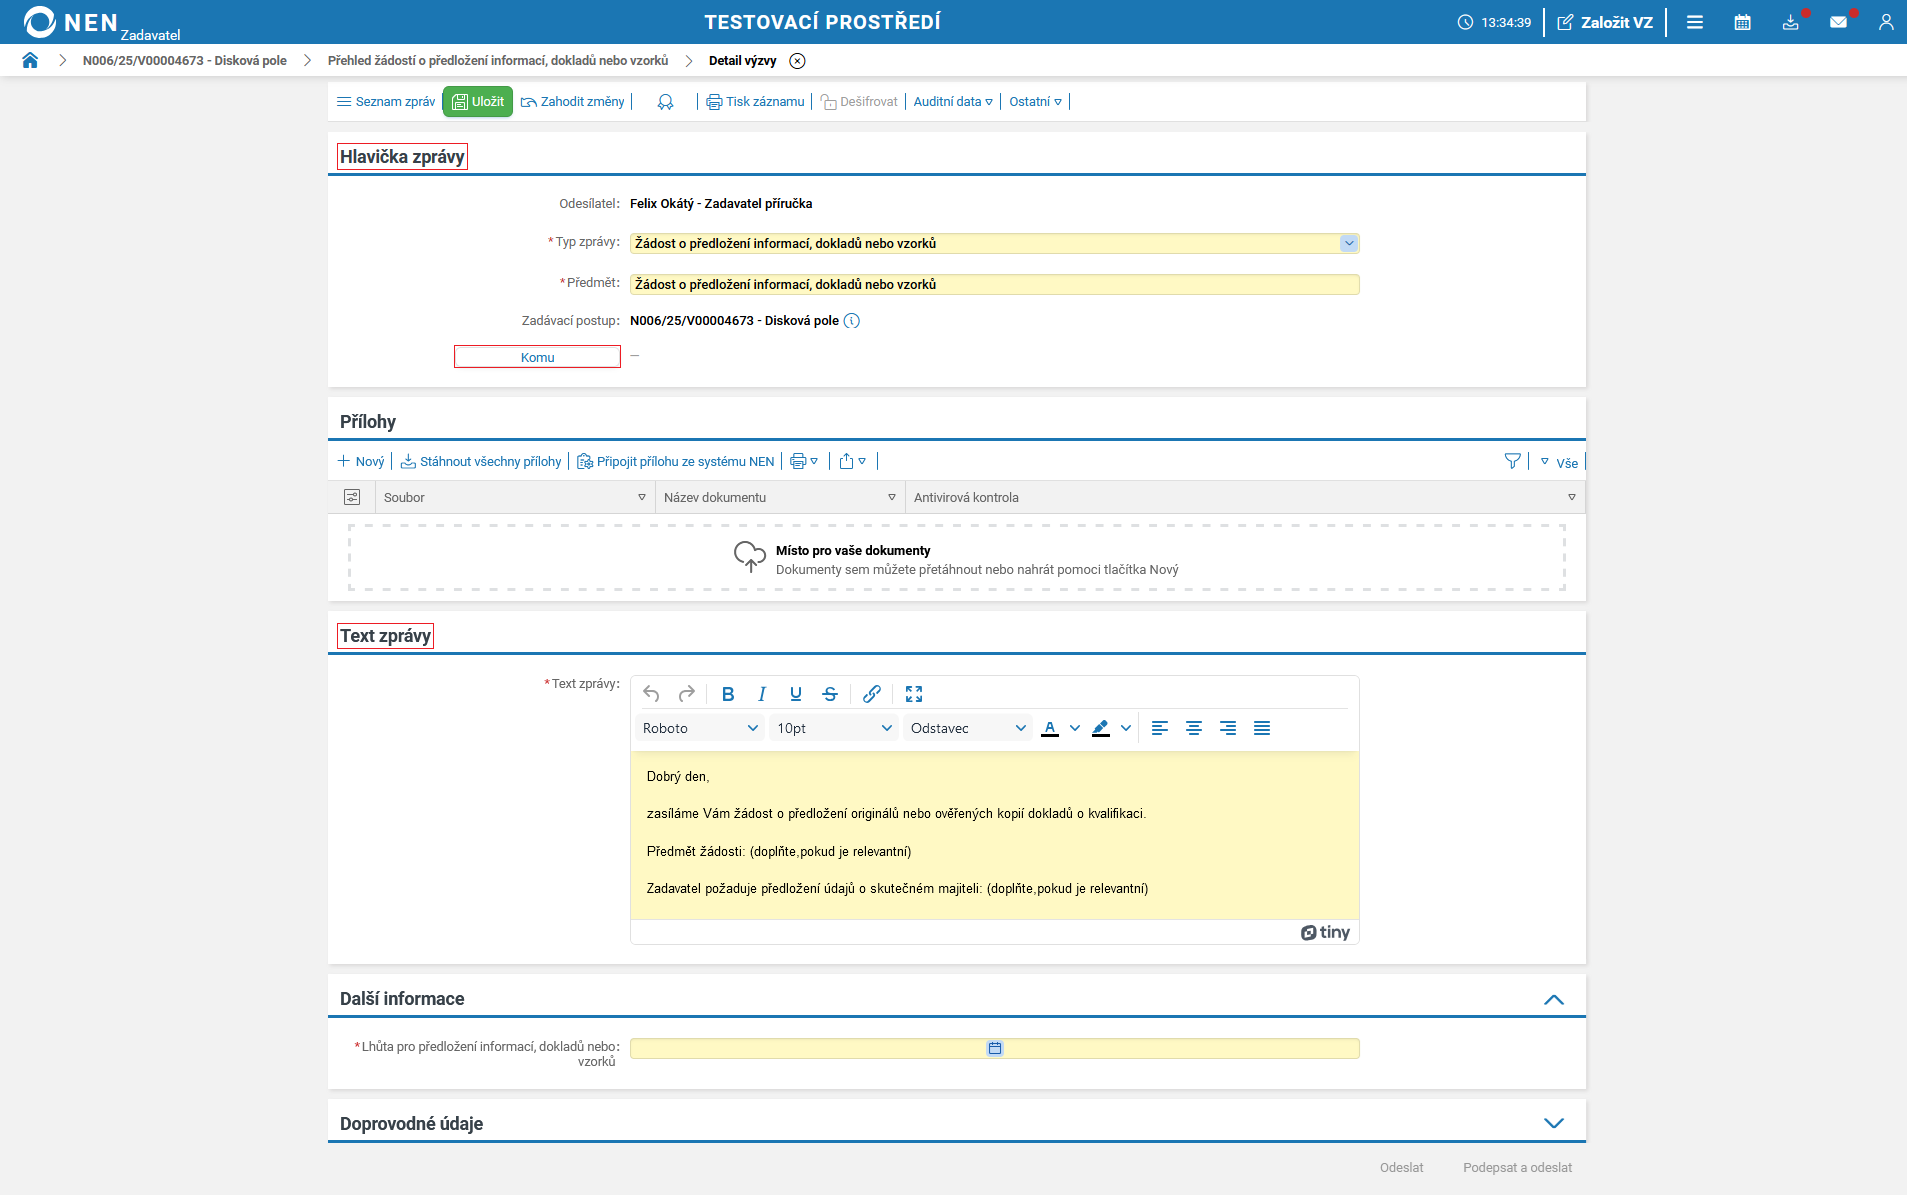Click the fullscreen editor icon
Screen dimensions: 1907x1195
[x=913, y=694]
